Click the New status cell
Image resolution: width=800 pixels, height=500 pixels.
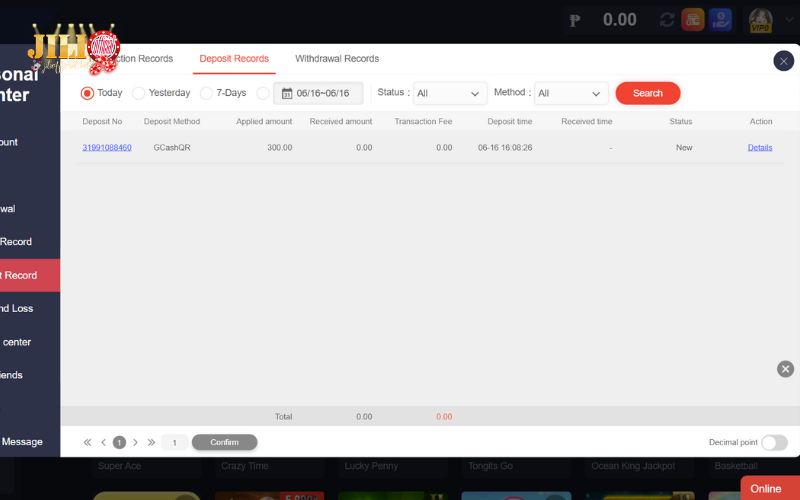point(684,147)
